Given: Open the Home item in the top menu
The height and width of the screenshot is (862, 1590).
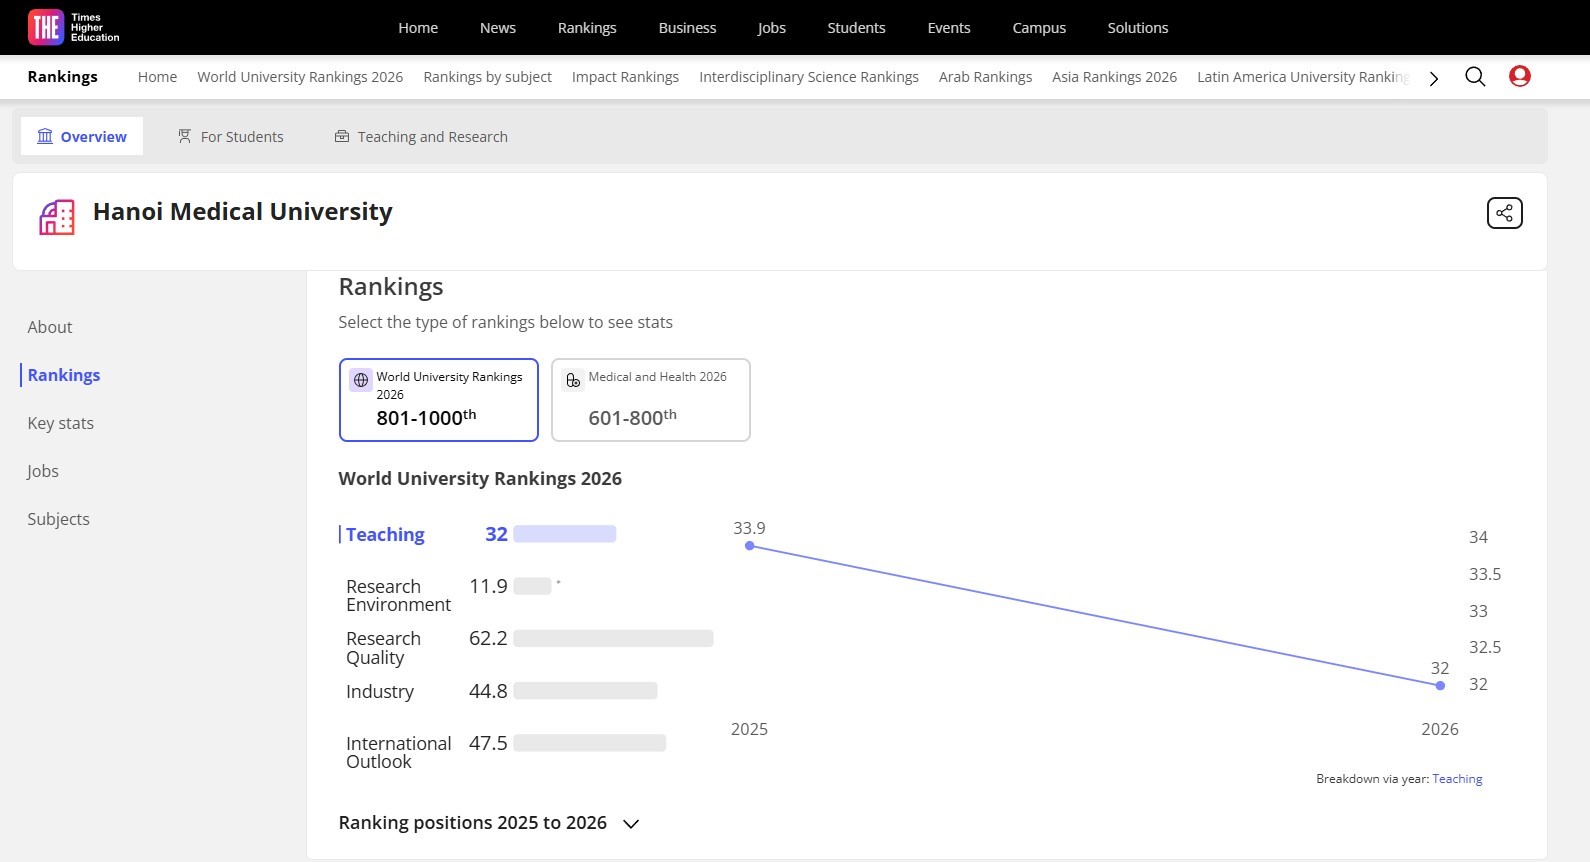Looking at the screenshot, I should (x=418, y=28).
